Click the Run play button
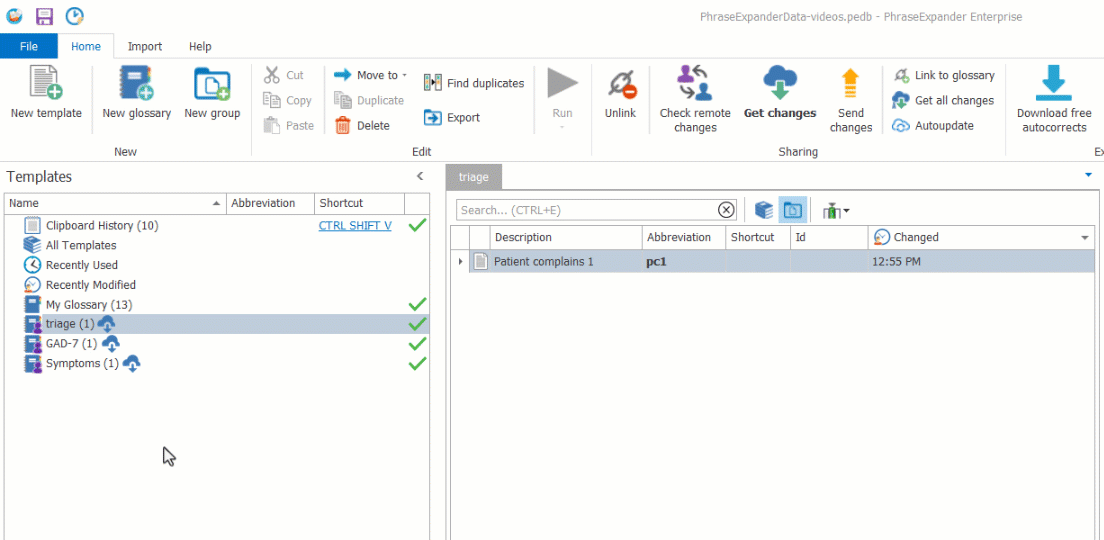This screenshot has width=1104, height=540. (x=563, y=83)
